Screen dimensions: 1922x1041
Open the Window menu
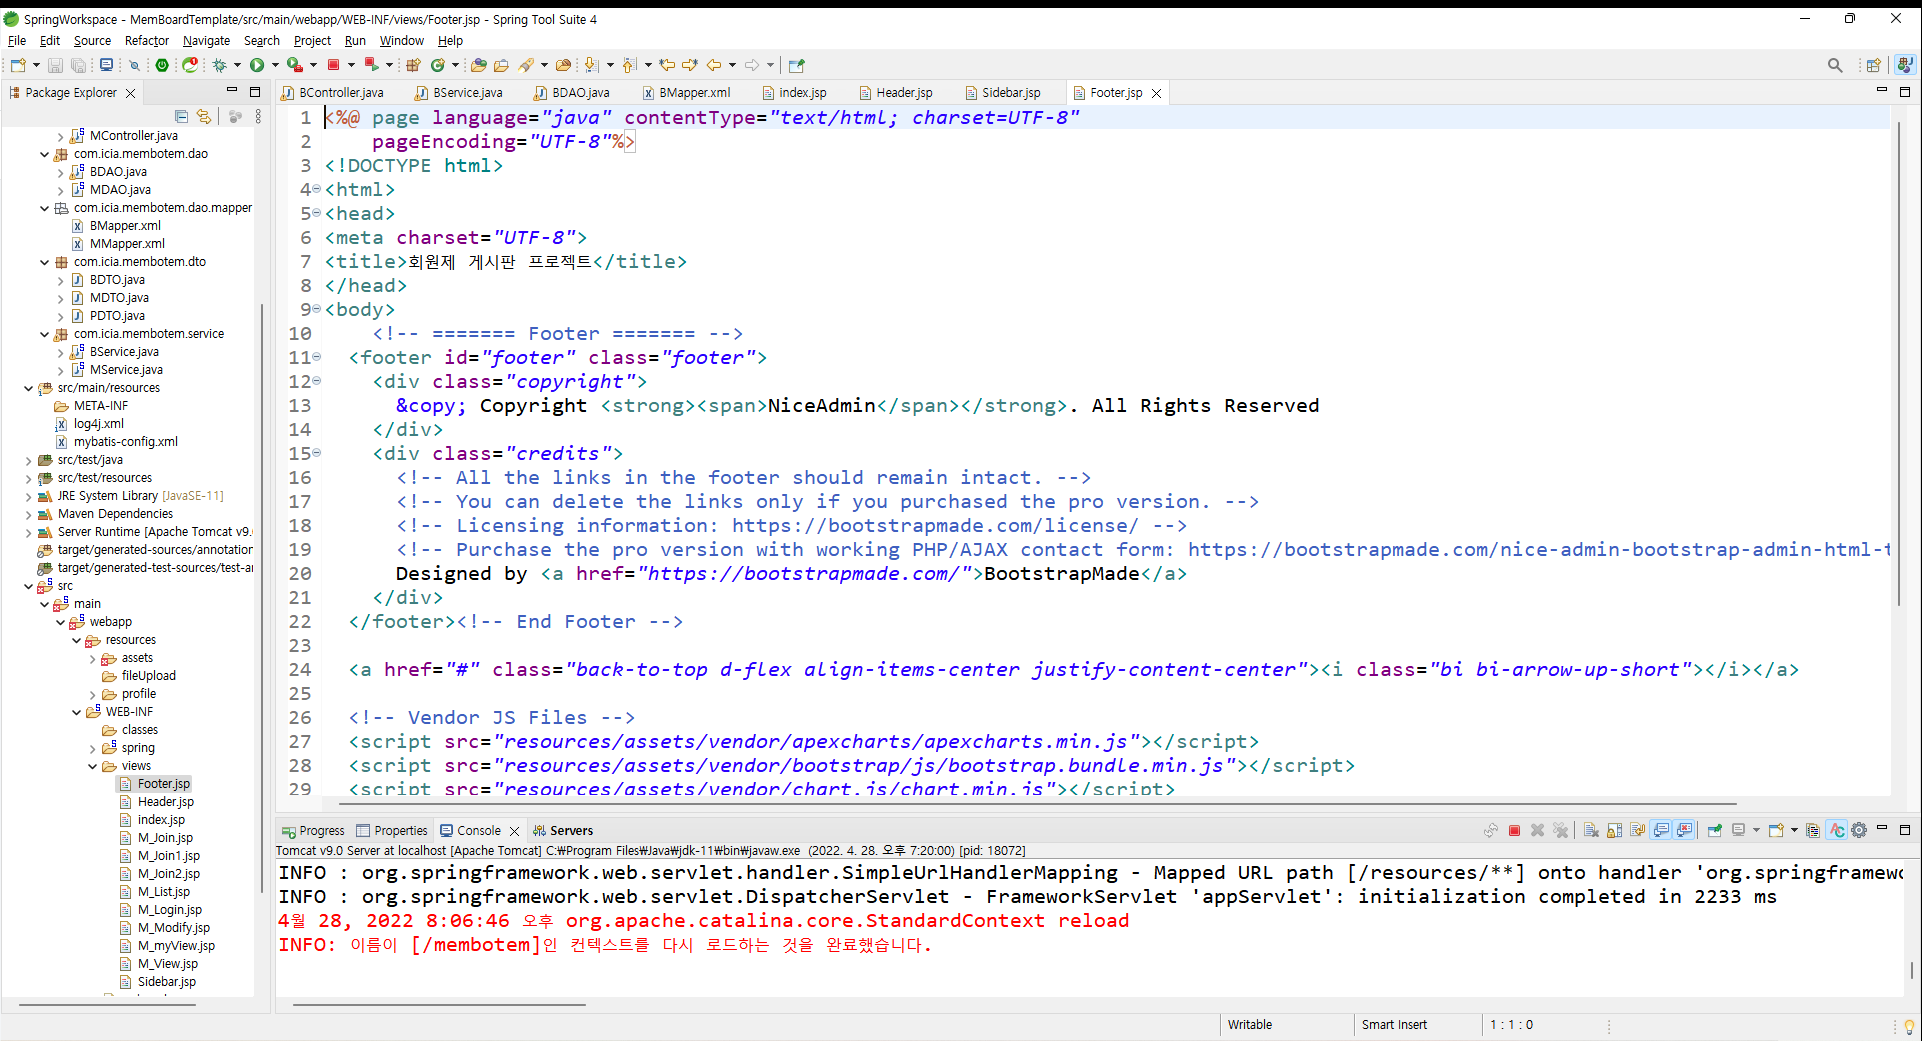coord(401,41)
